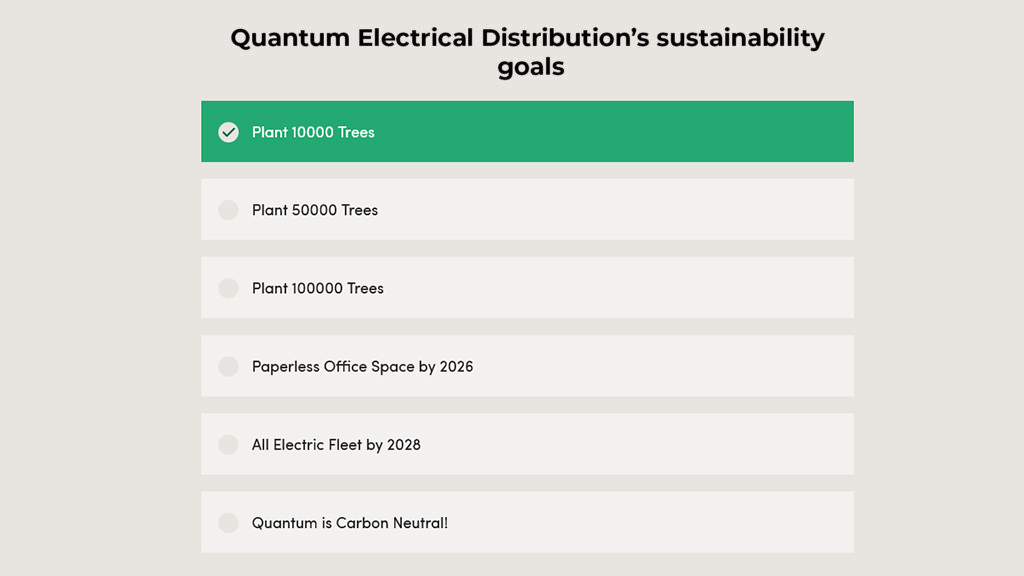Screen dimensions: 1024x576
Task: Click 'Quantum is Carbon Neutral!' text
Action: pos(350,522)
